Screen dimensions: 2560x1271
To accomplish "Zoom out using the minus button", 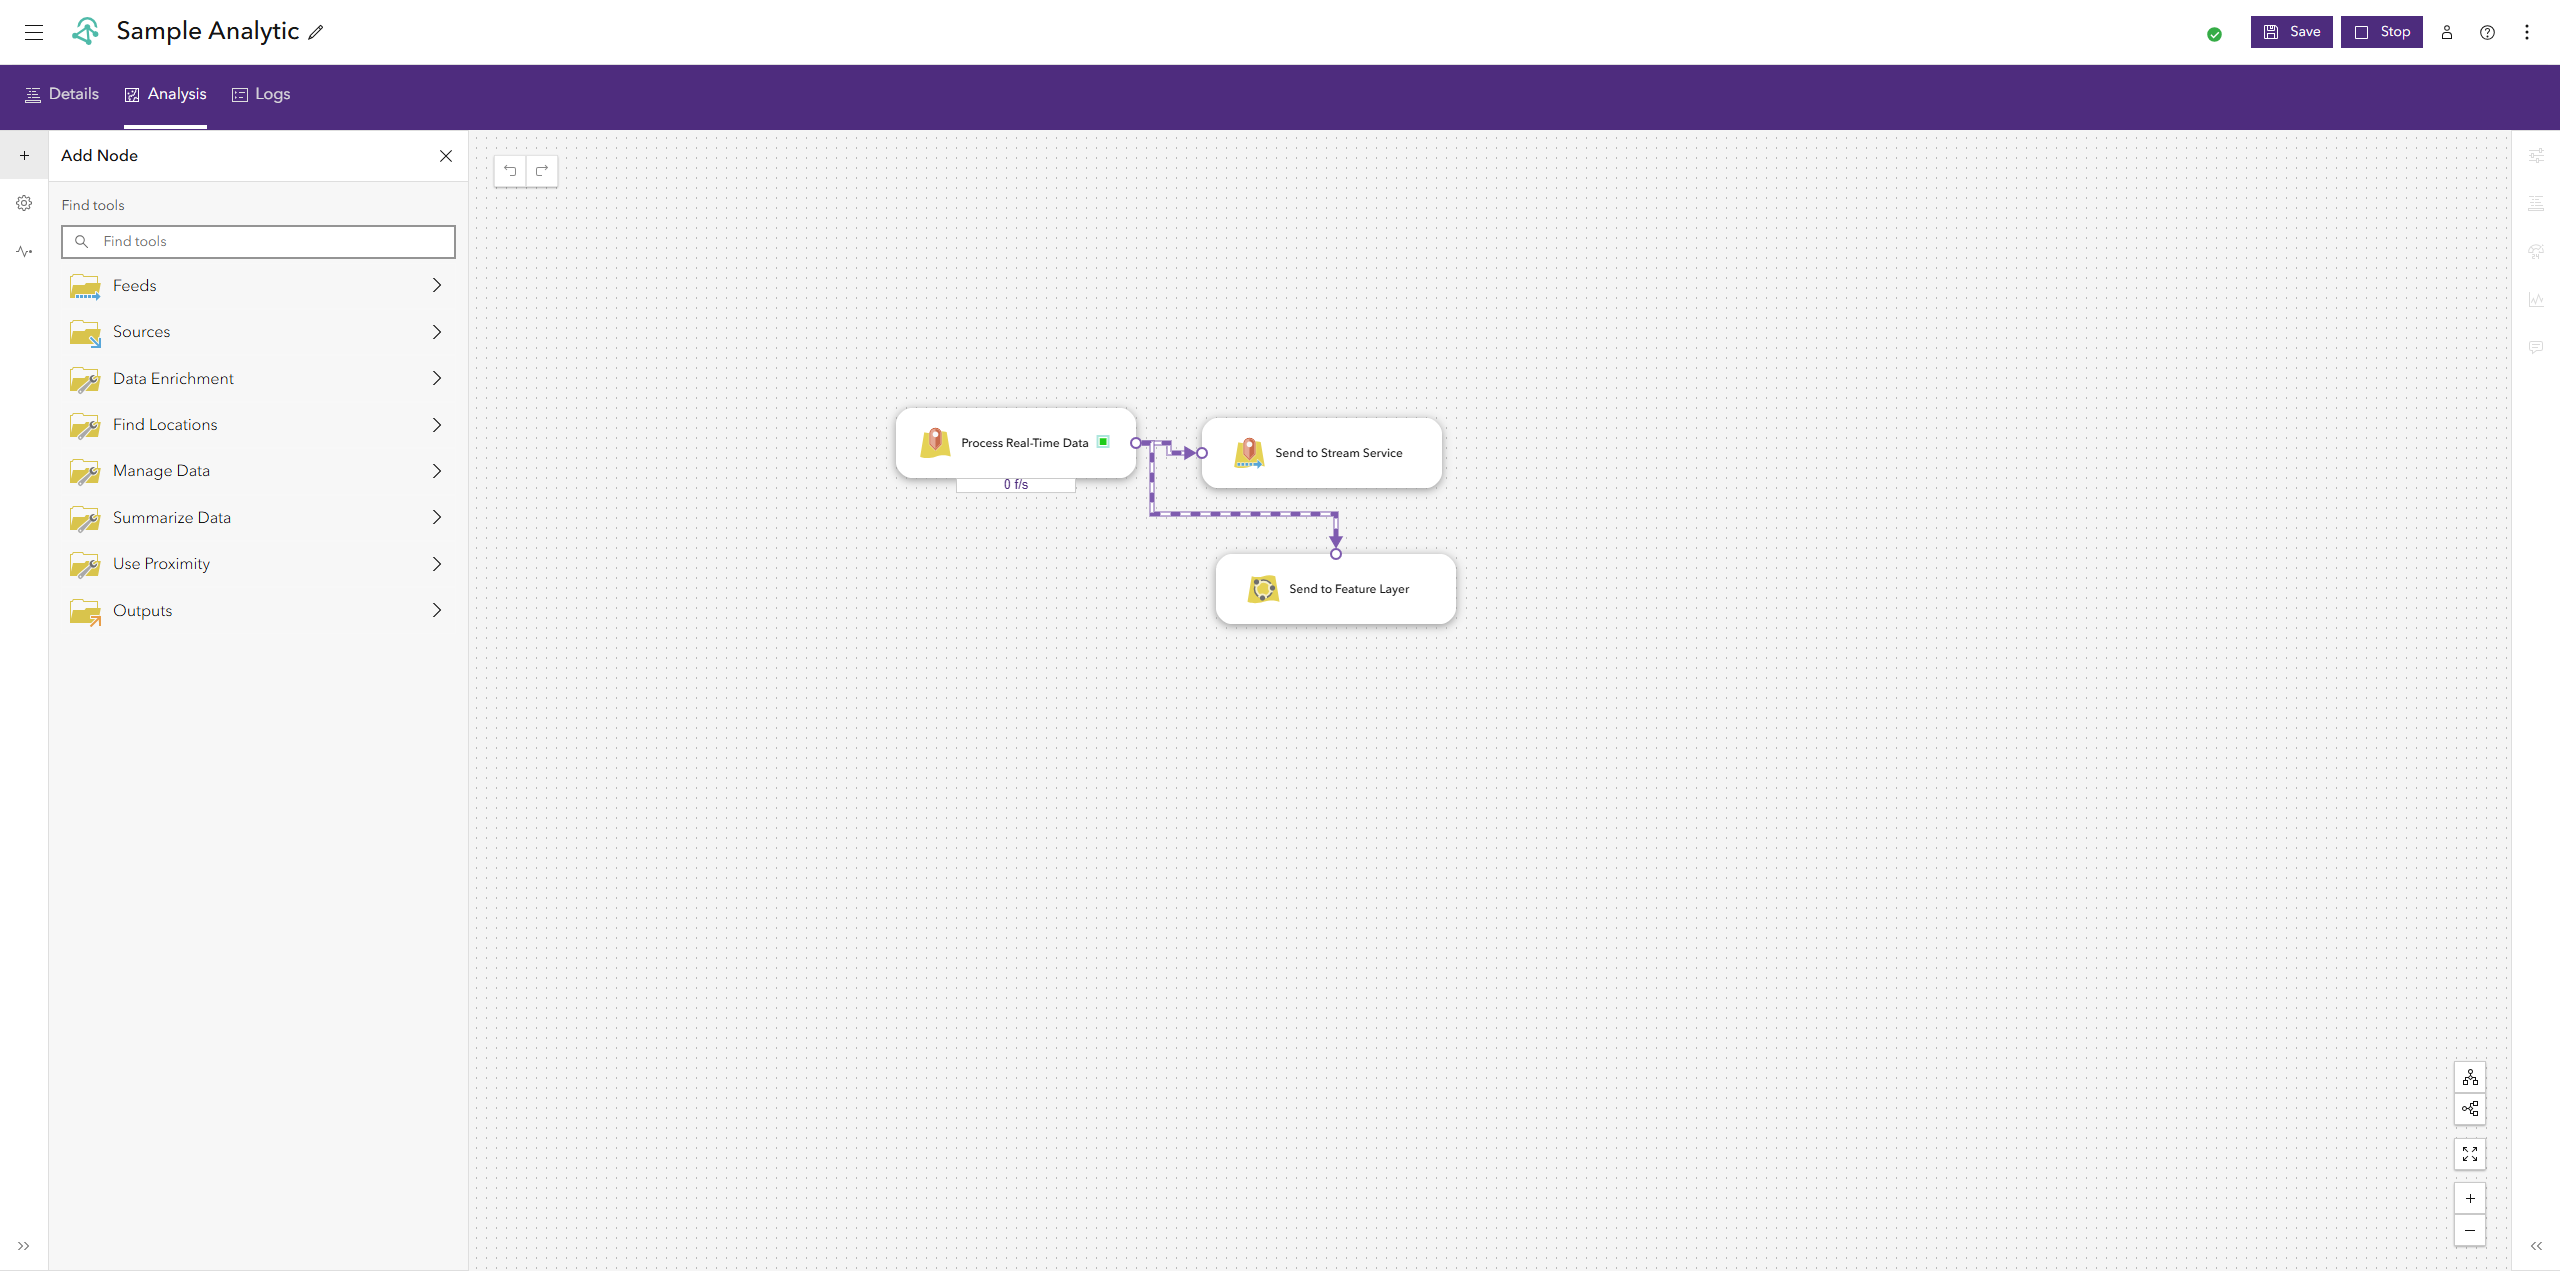I will click(x=2469, y=1230).
